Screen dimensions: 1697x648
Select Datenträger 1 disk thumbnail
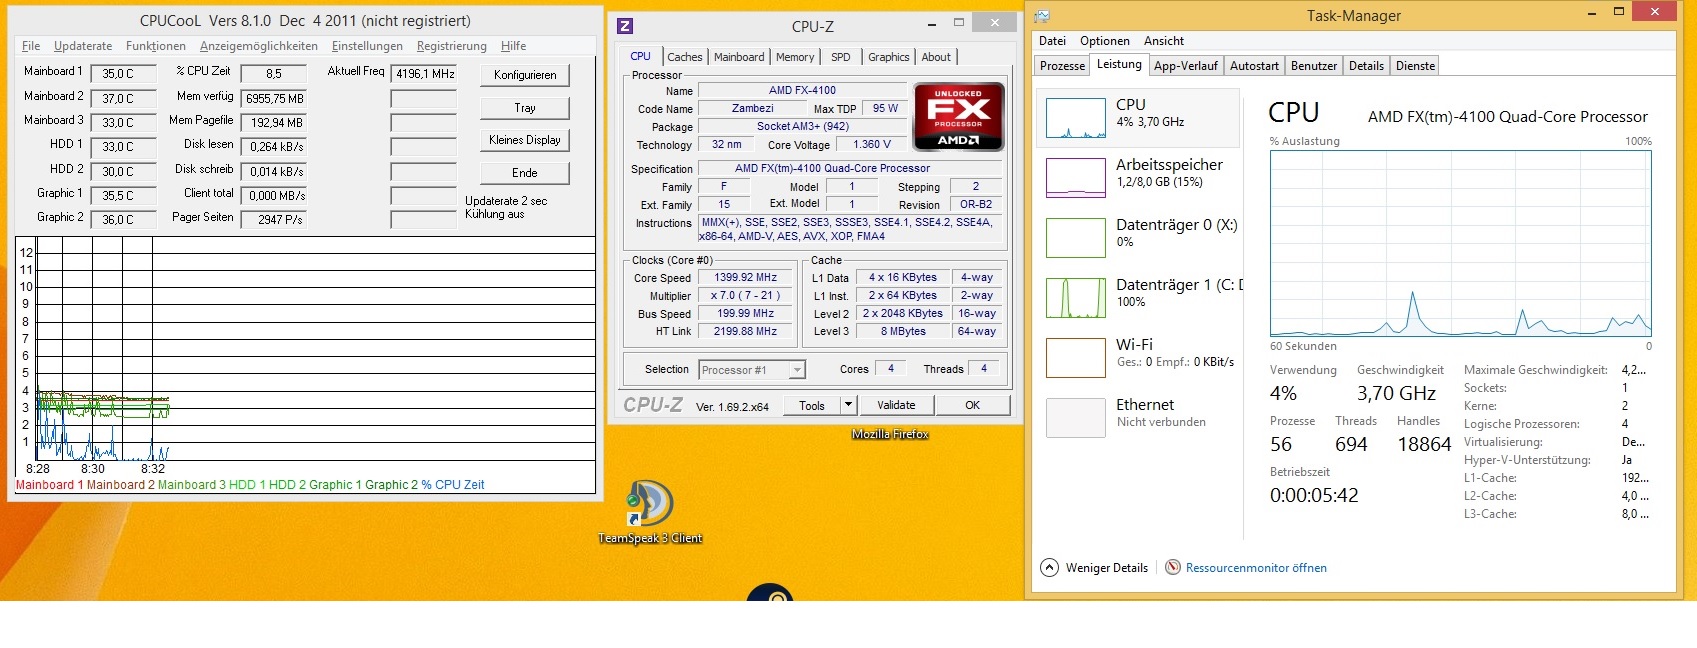1076,298
